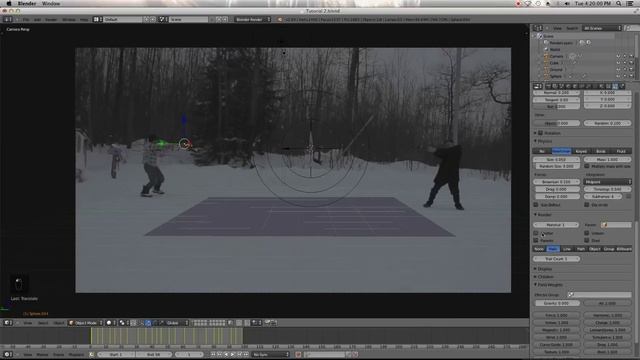Click the timeline editor type icon
Image resolution: width=640 pixels, height=360 pixels.
point(8,354)
